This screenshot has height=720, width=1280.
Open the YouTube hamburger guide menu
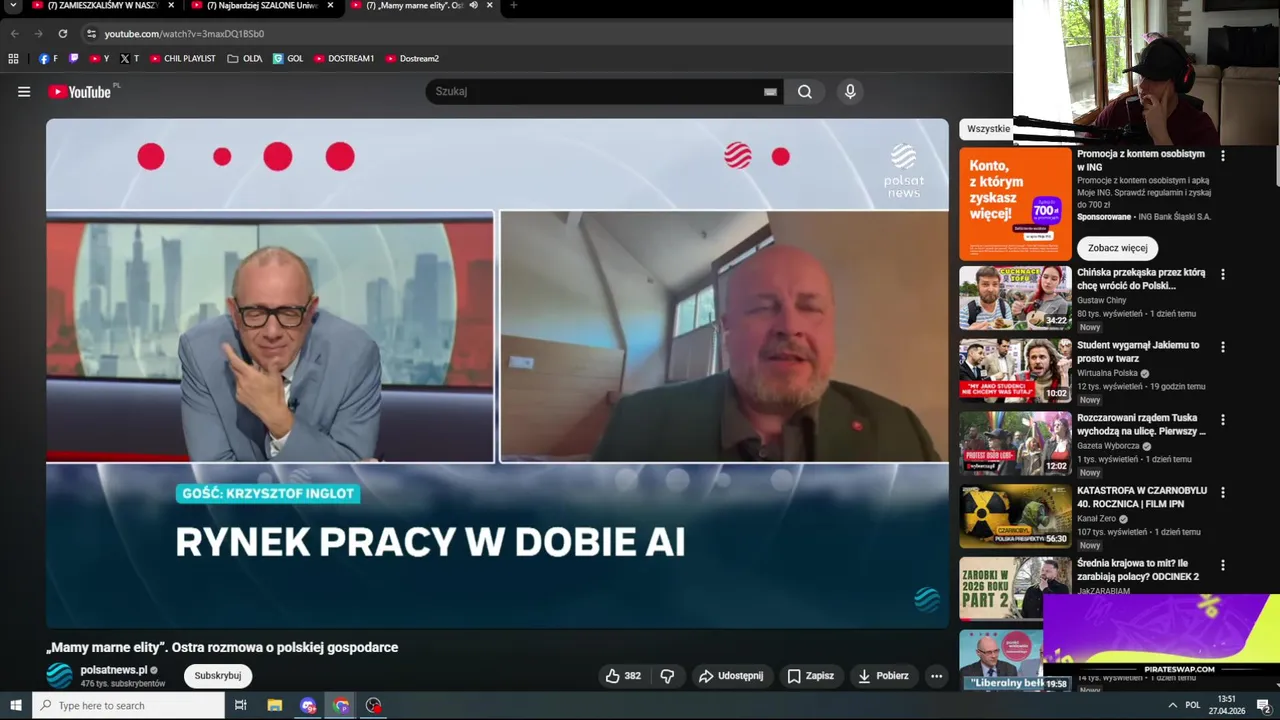click(24, 92)
